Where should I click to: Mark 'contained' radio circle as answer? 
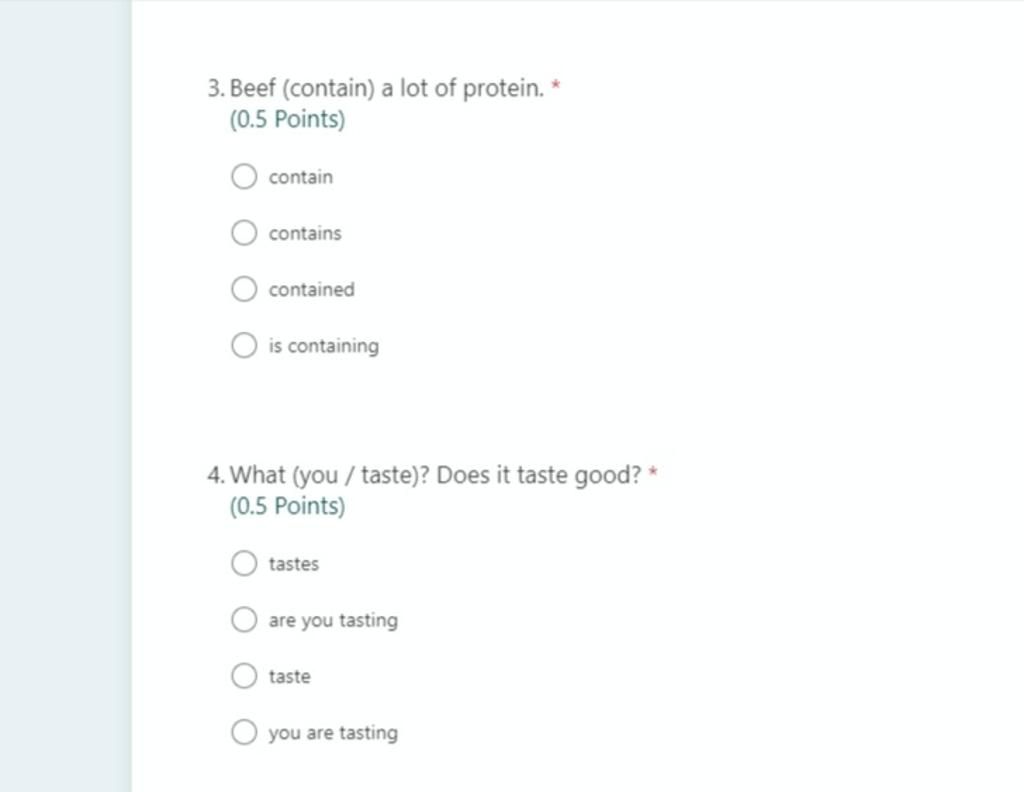pyautogui.click(x=244, y=289)
